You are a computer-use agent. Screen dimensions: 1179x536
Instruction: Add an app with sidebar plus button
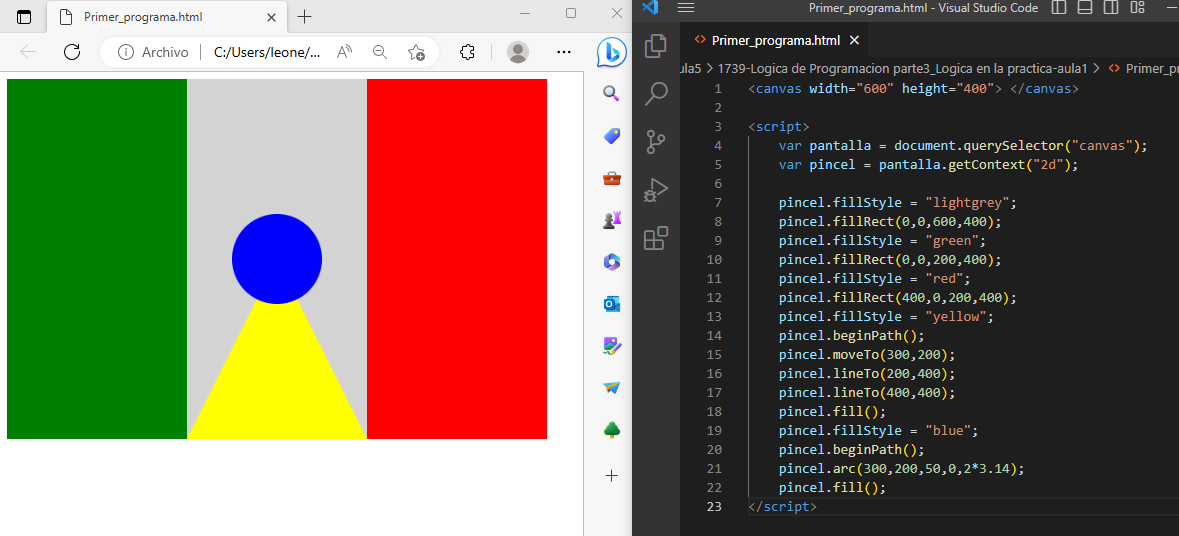click(611, 476)
